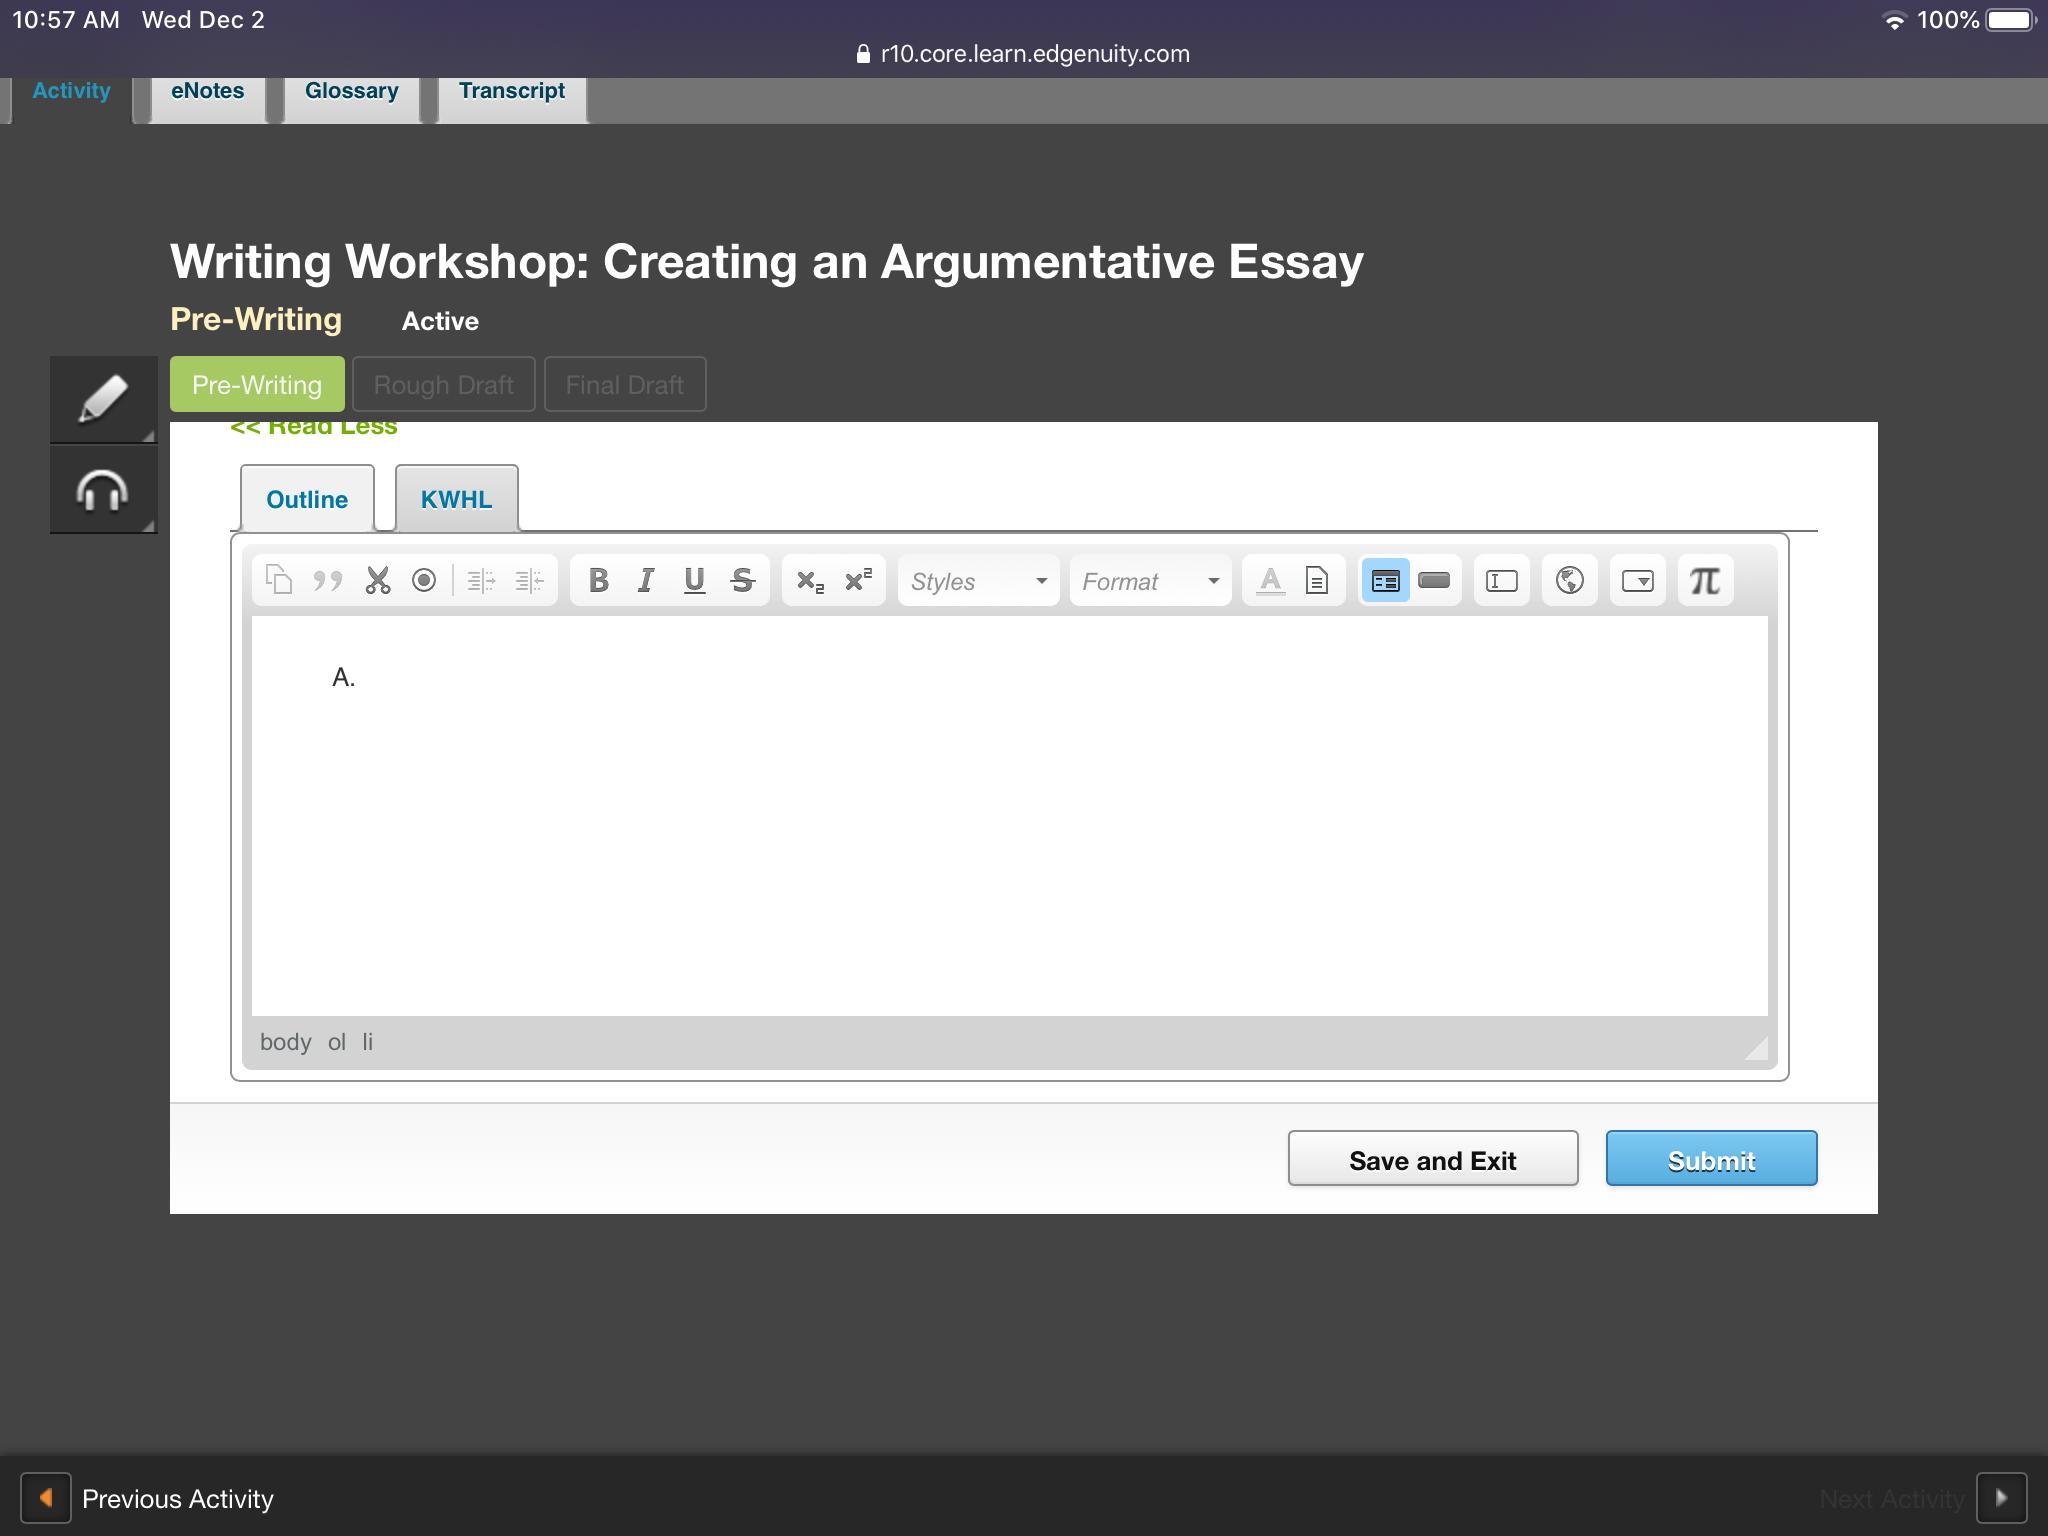Click inside the outline text area

1008,815
